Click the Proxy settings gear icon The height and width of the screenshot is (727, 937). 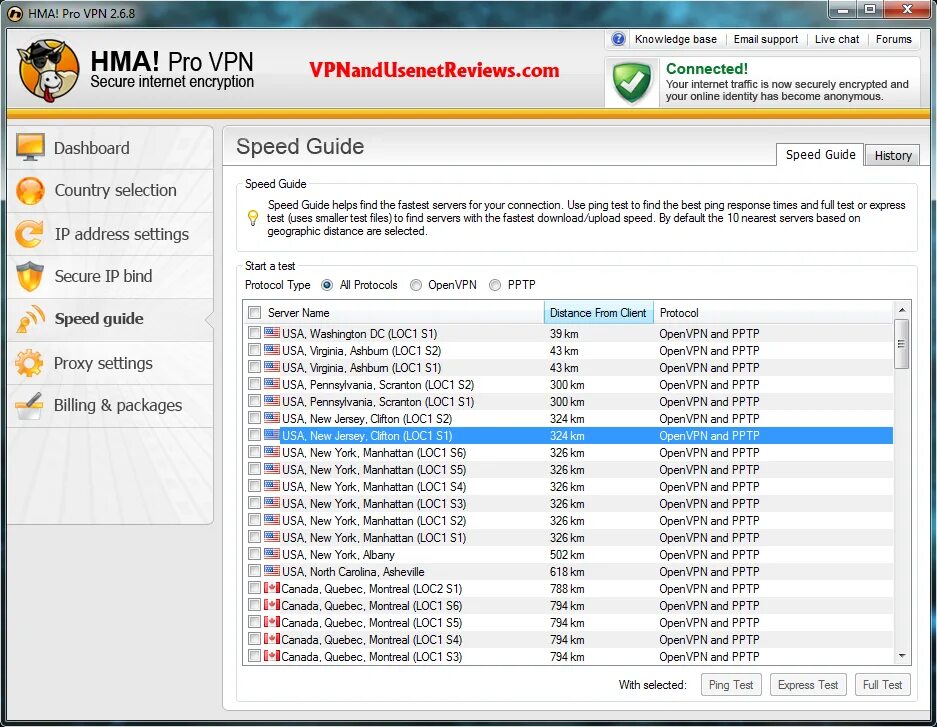coord(29,363)
